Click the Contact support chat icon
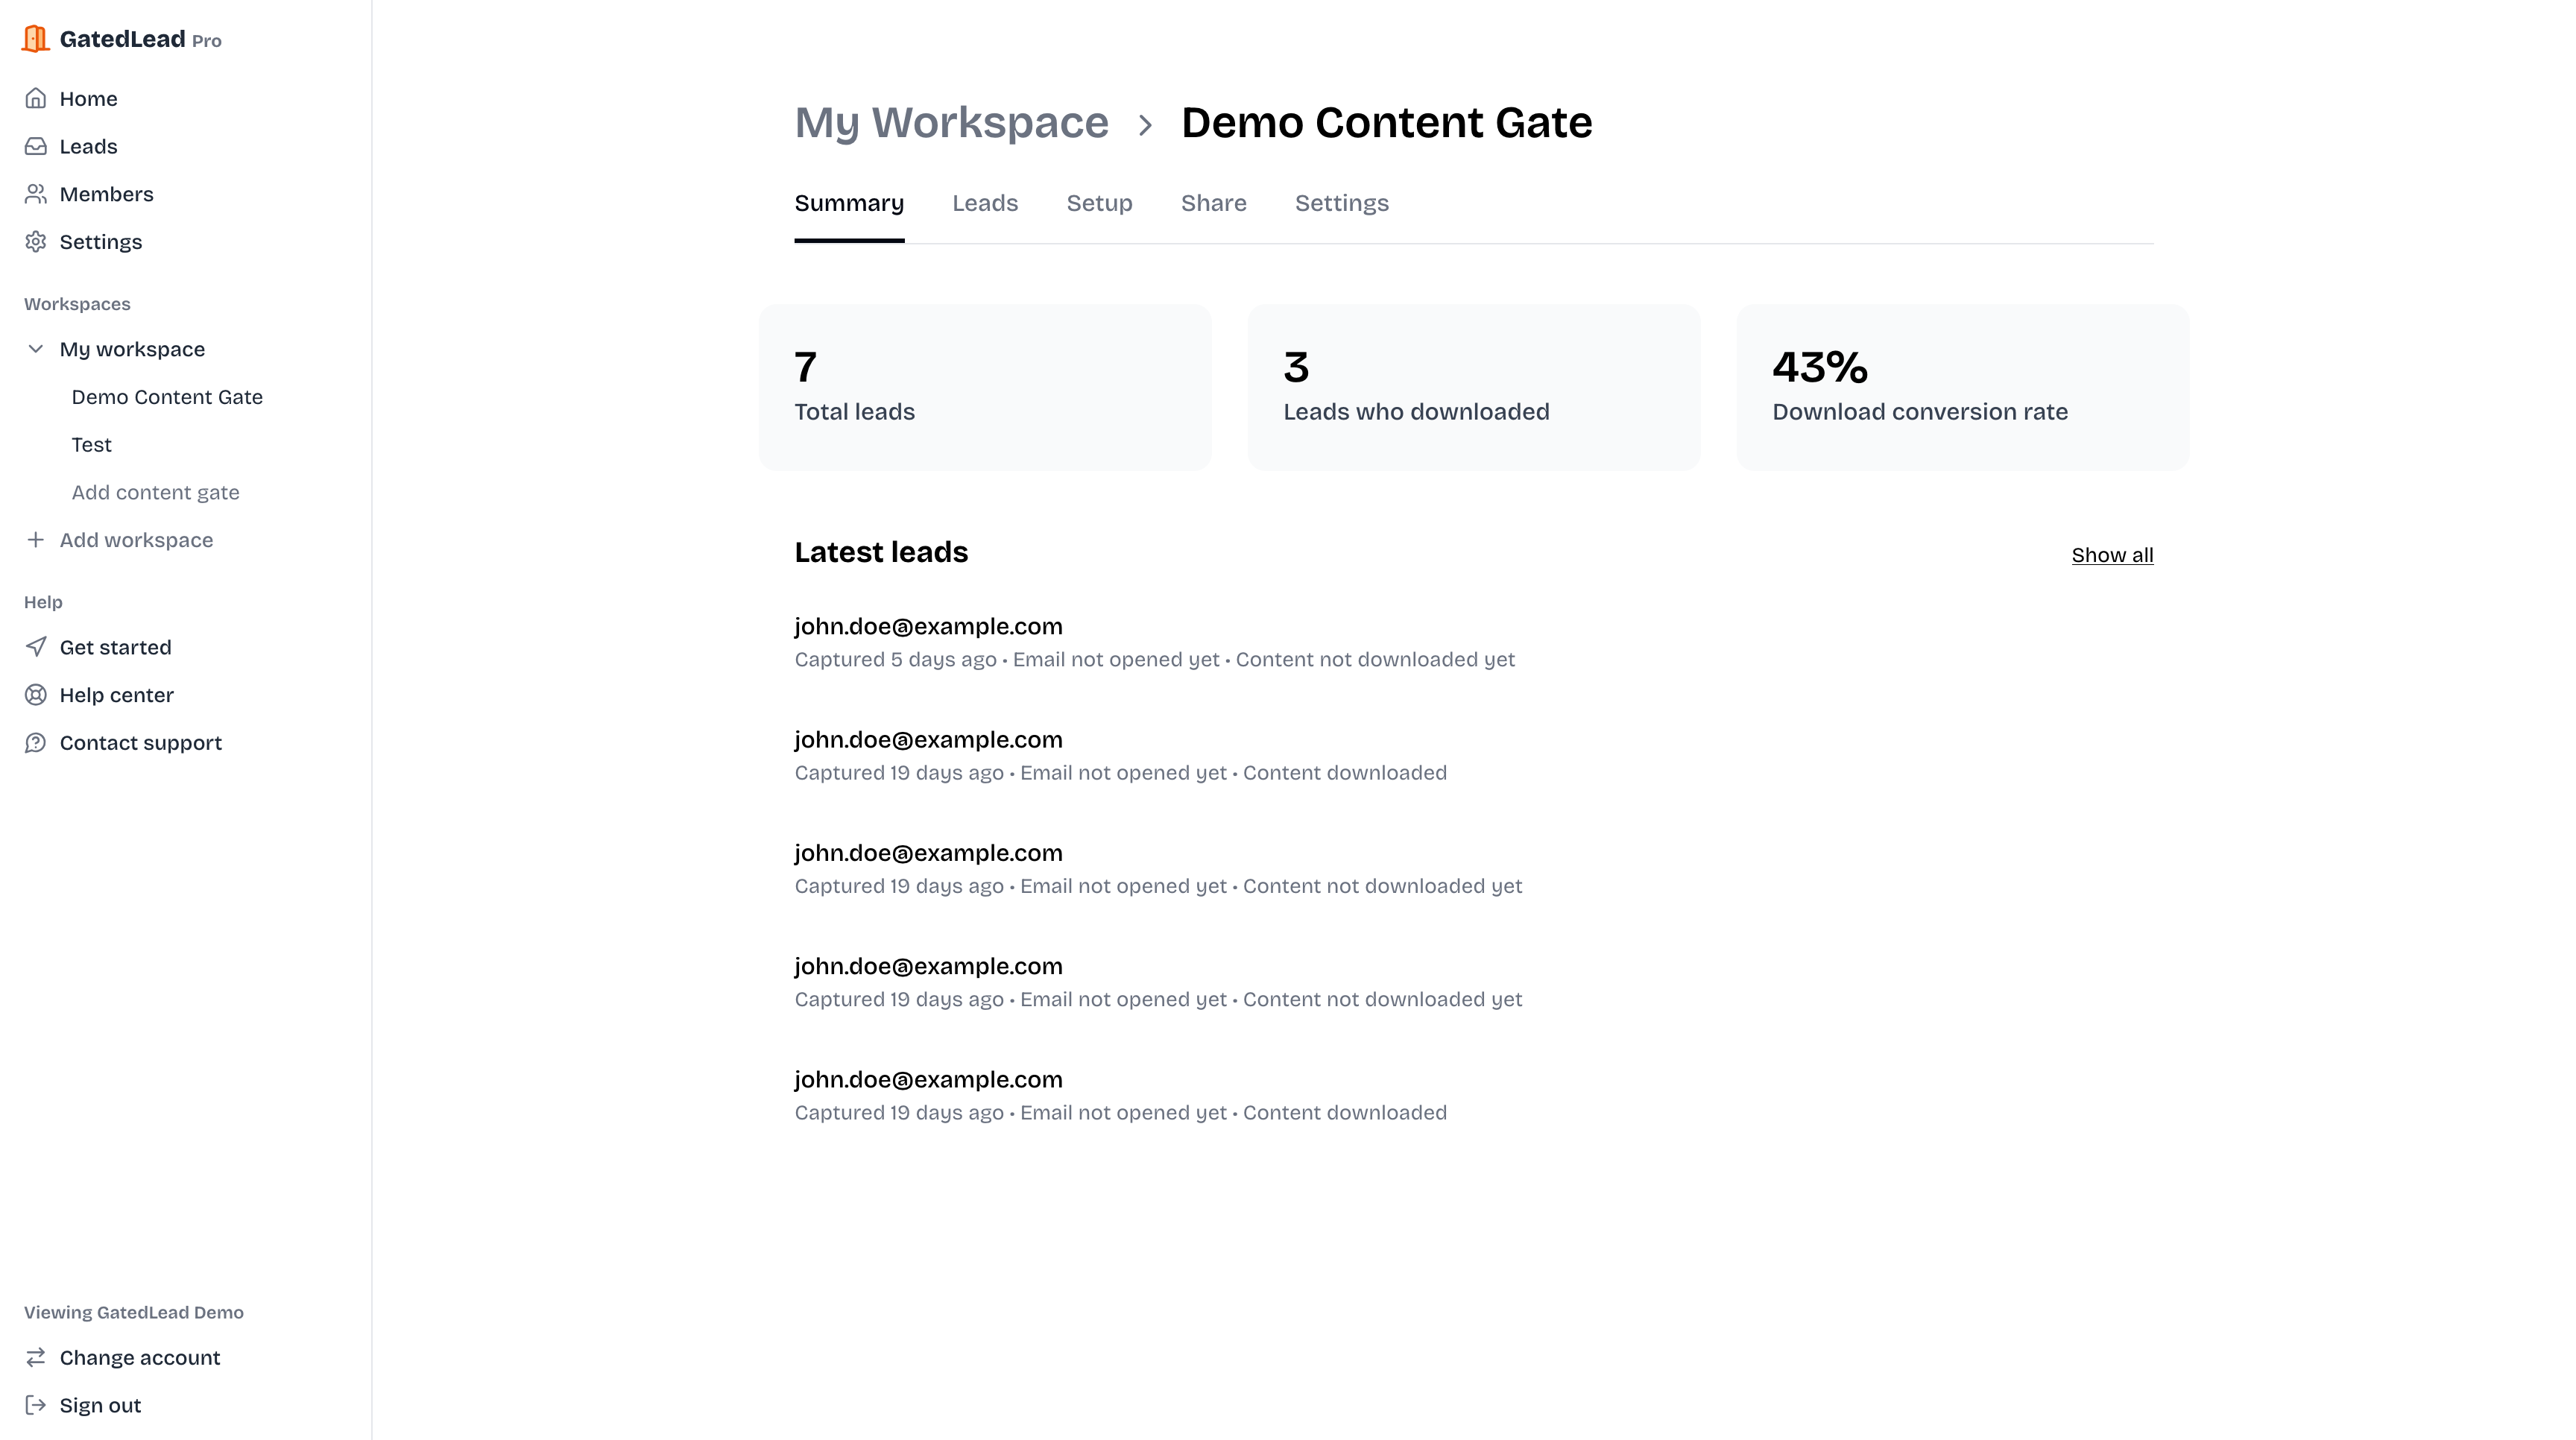The height and width of the screenshot is (1440, 2576). (x=36, y=743)
